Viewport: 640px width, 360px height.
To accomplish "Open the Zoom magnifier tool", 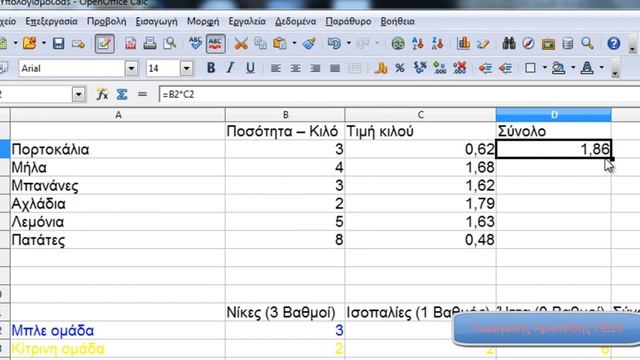I will [x=587, y=43].
